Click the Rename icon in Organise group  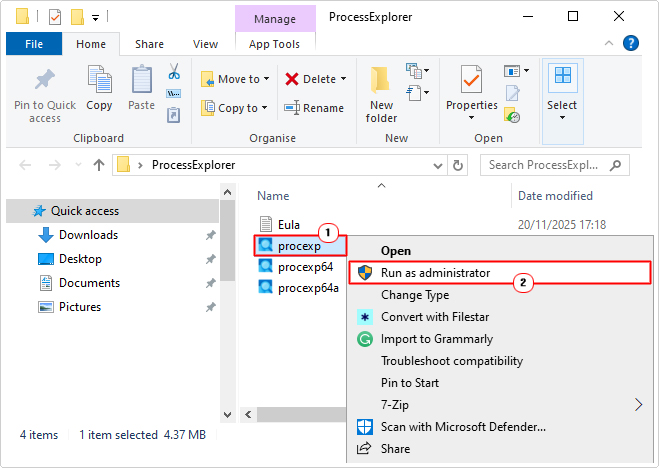click(x=292, y=108)
